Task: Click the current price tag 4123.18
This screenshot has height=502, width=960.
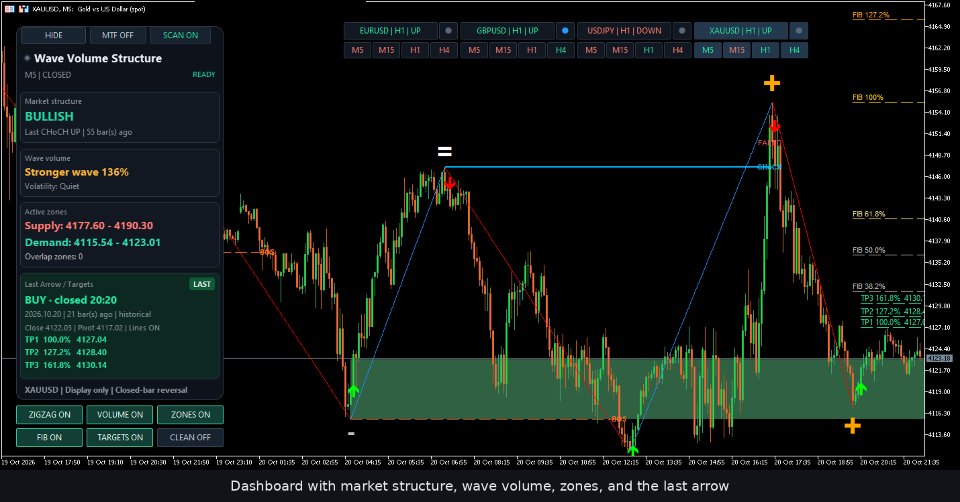Action: [x=939, y=358]
